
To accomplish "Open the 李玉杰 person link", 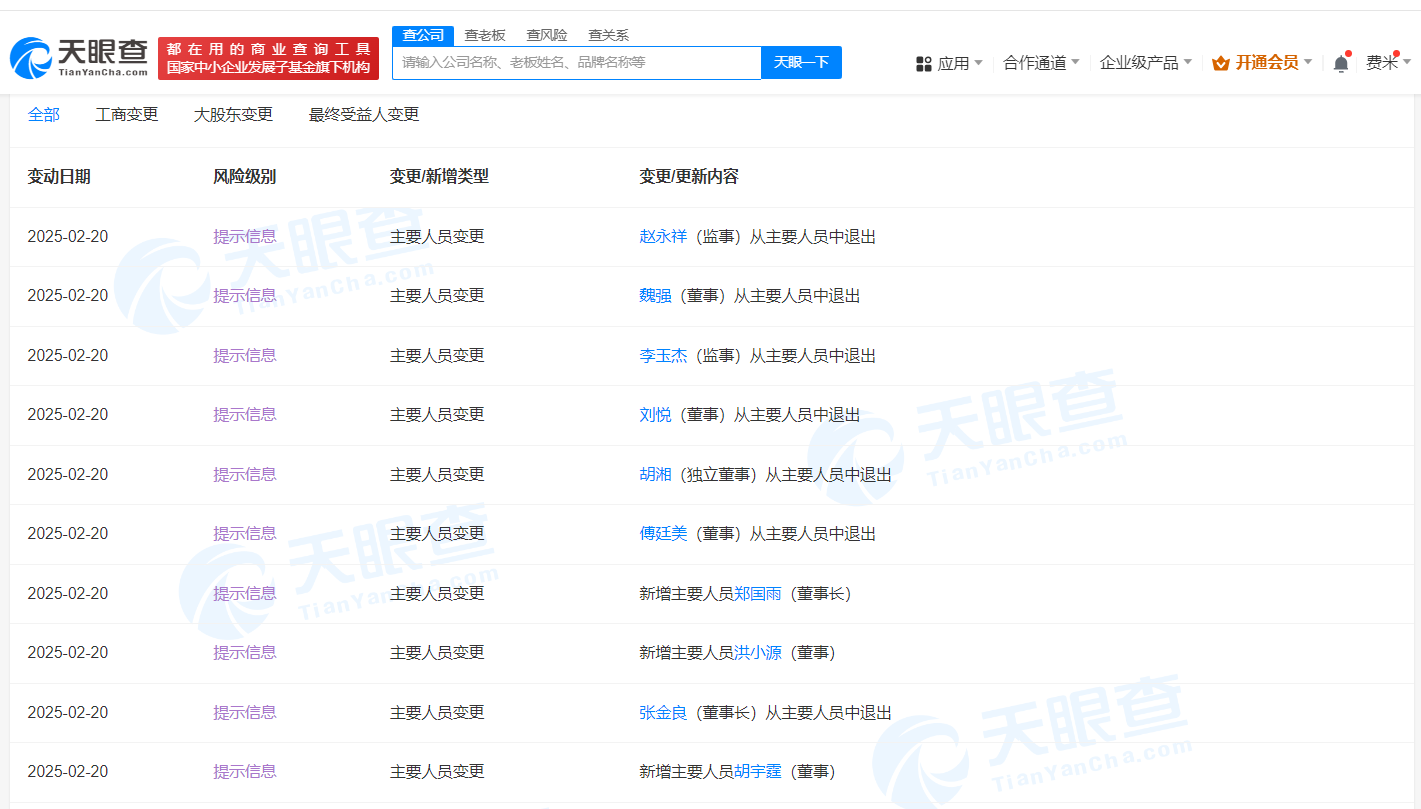I will (663, 355).
